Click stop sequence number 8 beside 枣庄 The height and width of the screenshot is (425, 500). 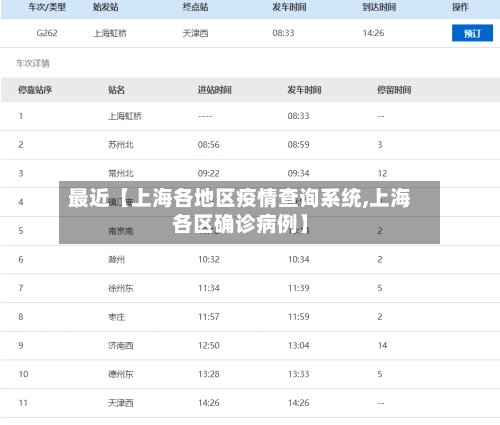pos(21,317)
